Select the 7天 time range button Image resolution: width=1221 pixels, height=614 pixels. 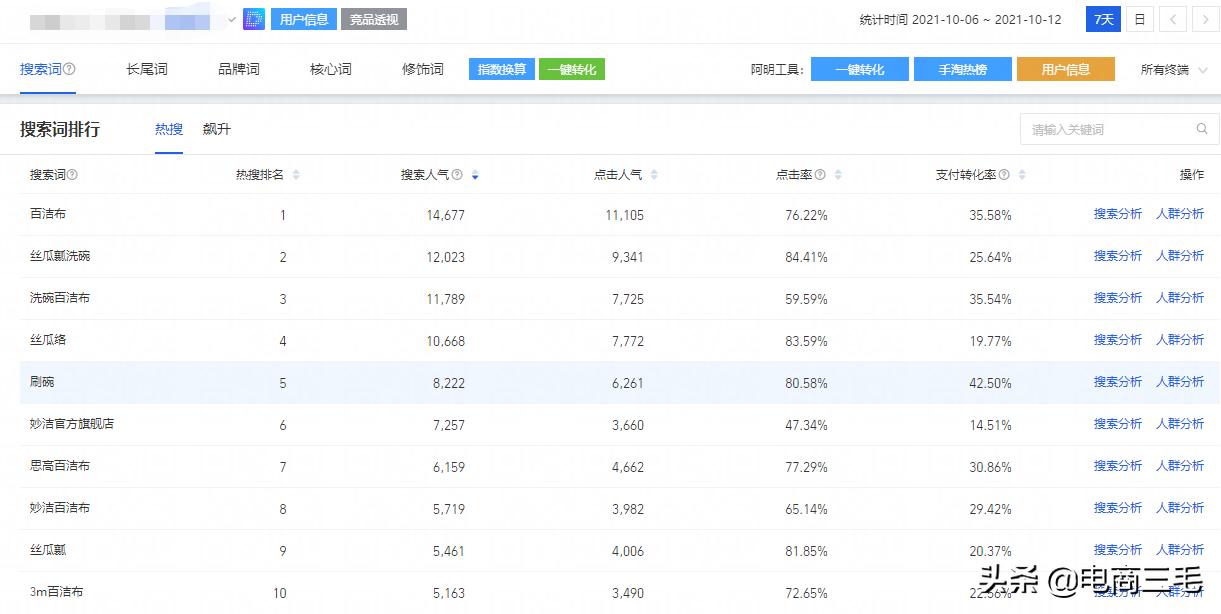pyautogui.click(x=1103, y=19)
